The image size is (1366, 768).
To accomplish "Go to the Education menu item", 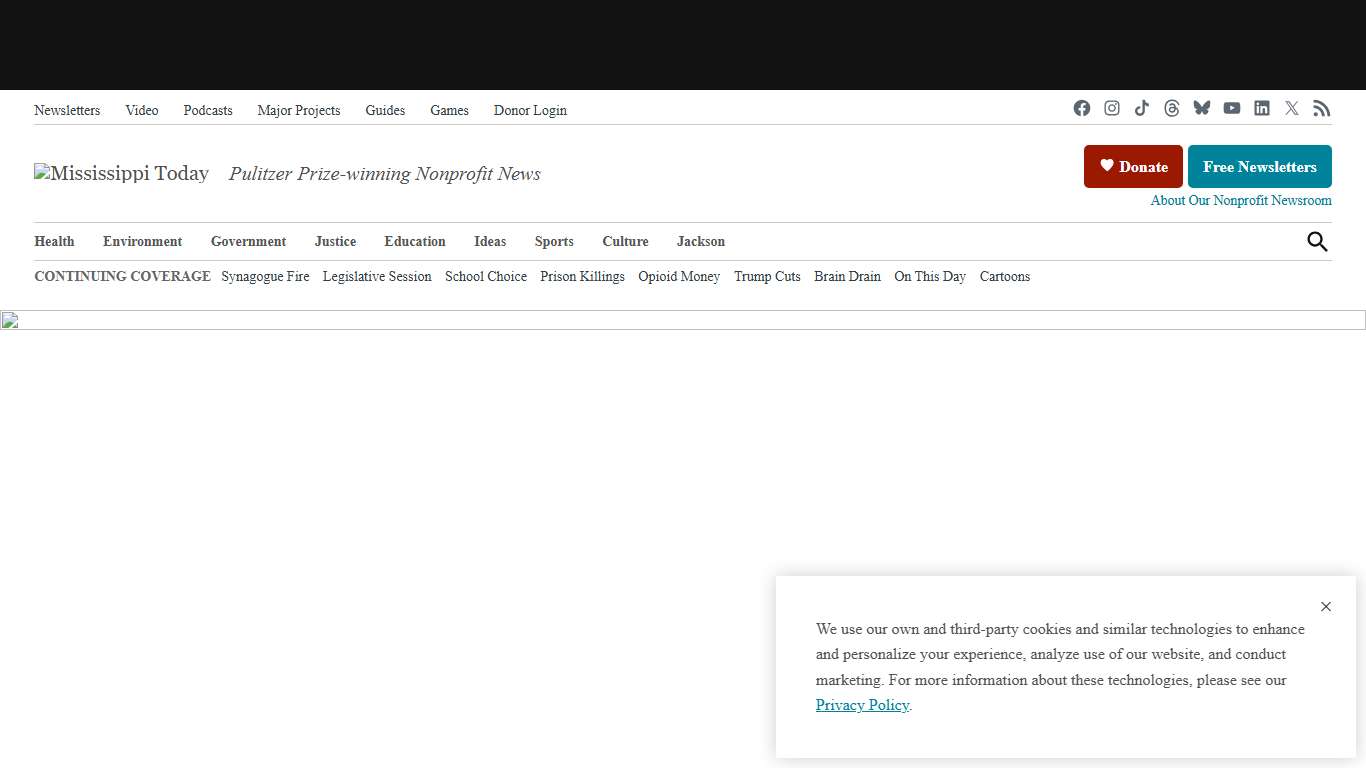I will coord(415,242).
